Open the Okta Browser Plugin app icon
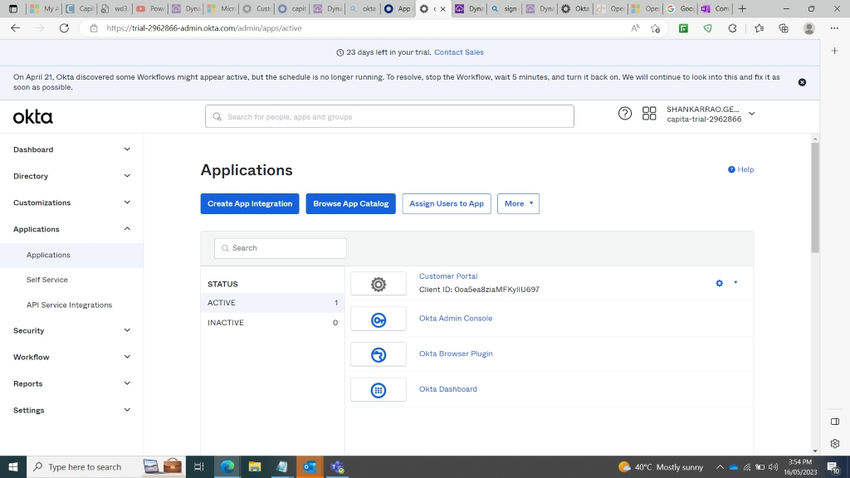The width and height of the screenshot is (850, 478). [378, 355]
